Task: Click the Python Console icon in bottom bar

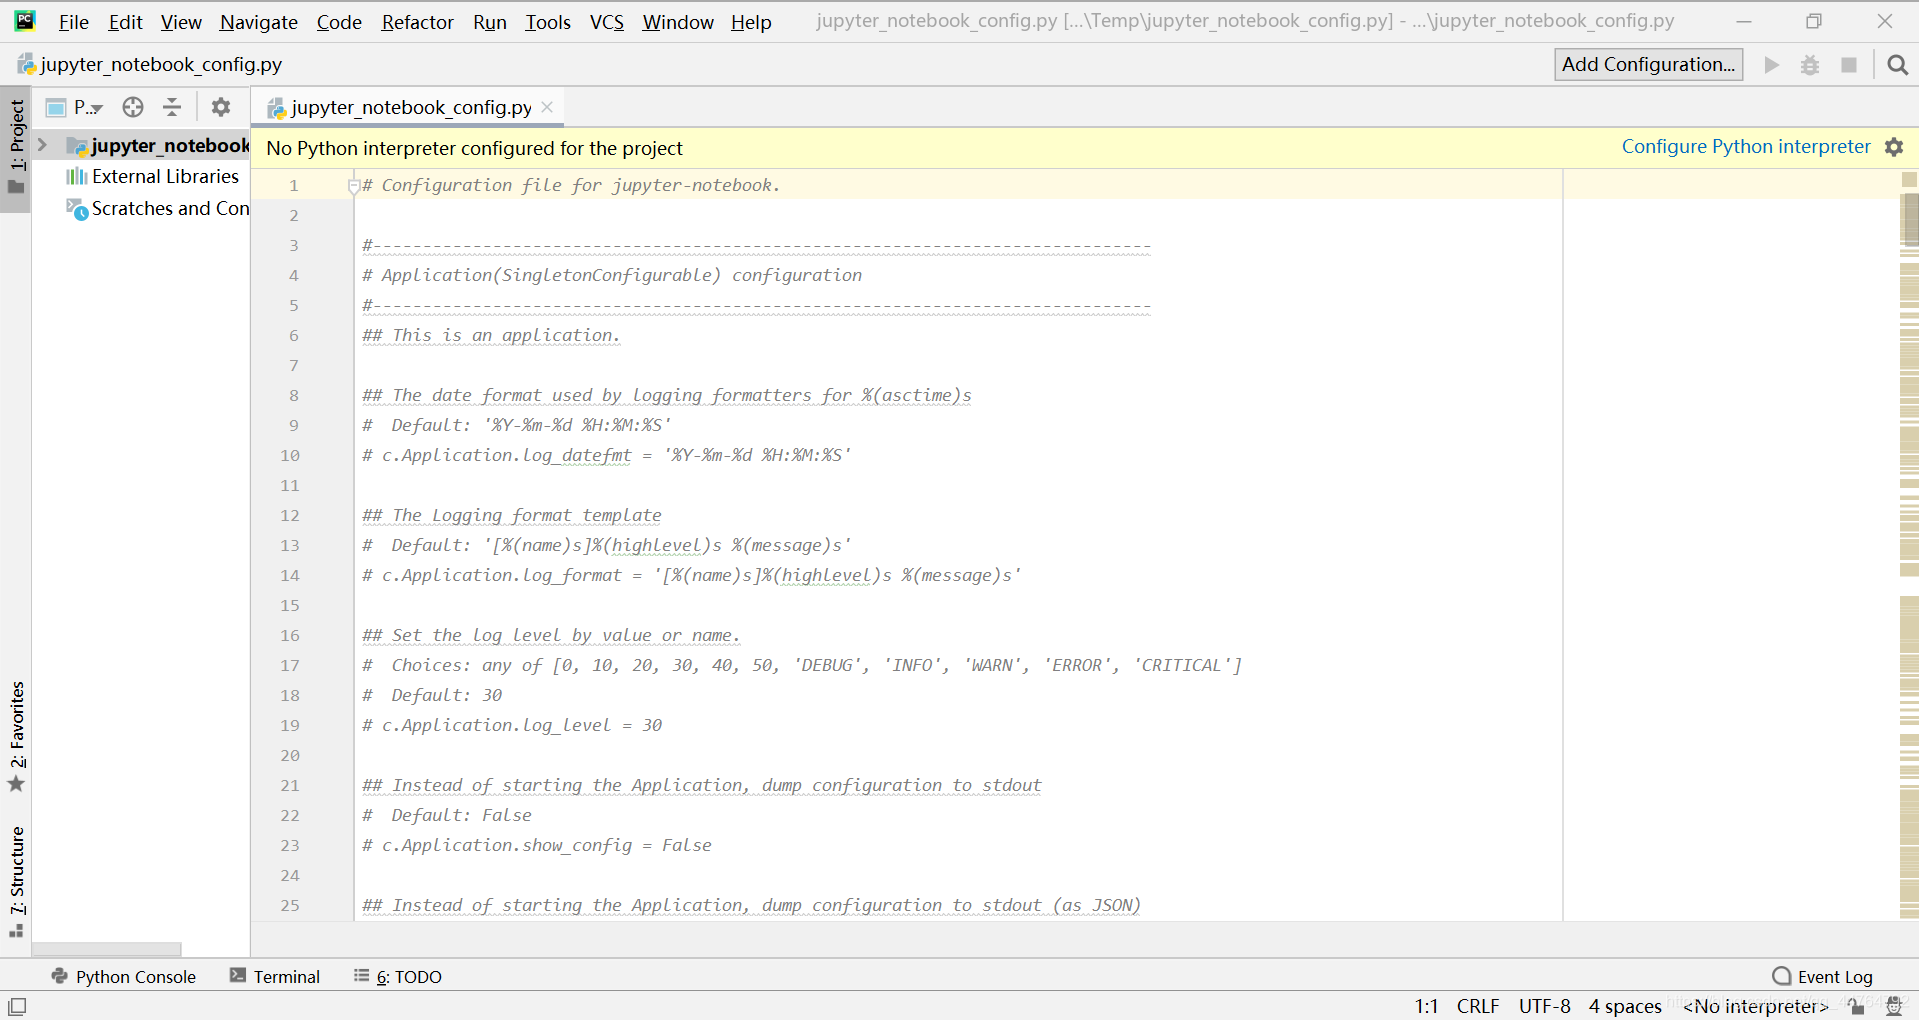Action: (60, 976)
